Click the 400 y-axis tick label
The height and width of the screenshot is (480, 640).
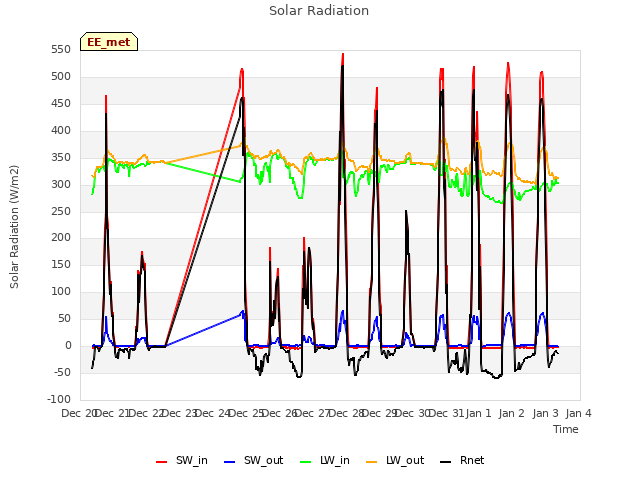tap(61, 131)
